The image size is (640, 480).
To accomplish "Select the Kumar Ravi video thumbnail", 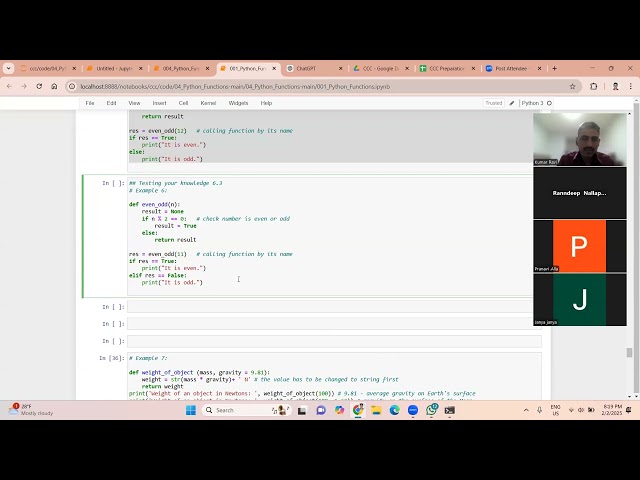I will (580, 139).
